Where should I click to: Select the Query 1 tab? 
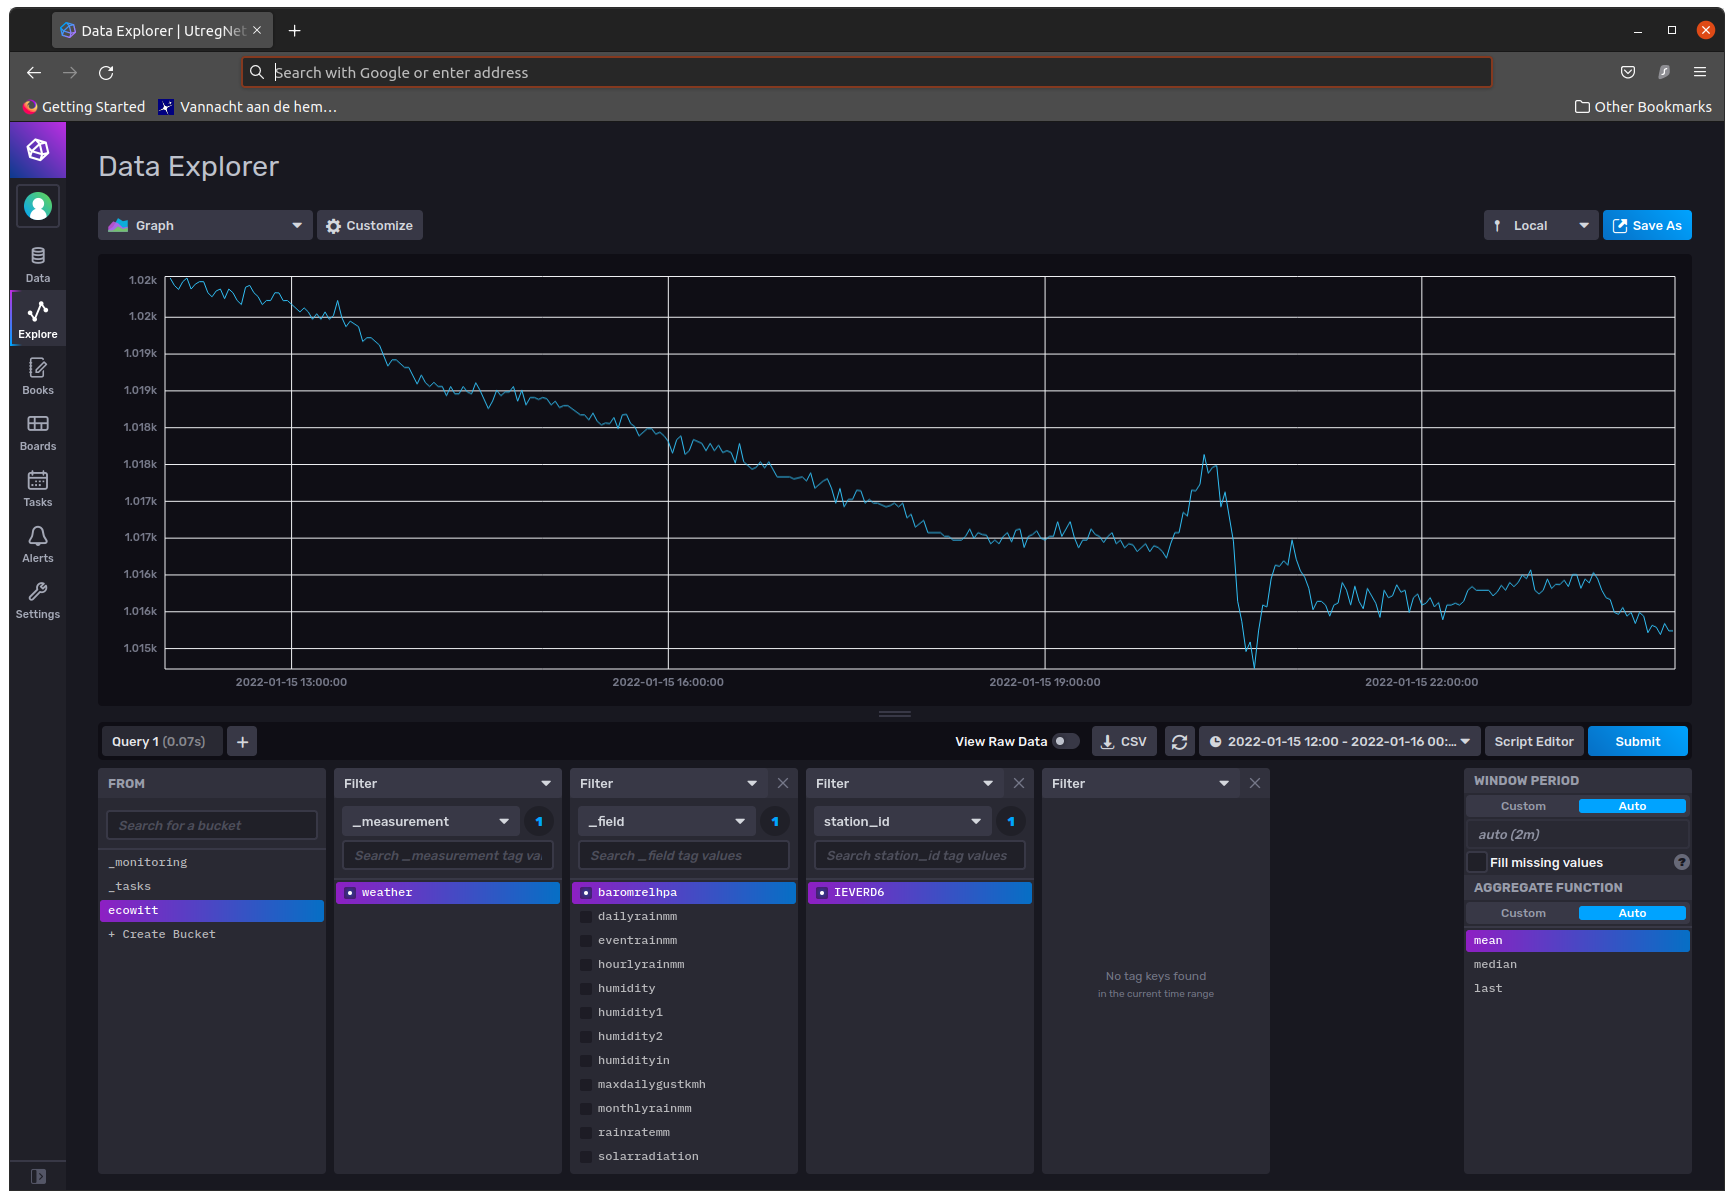pos(160,742)
